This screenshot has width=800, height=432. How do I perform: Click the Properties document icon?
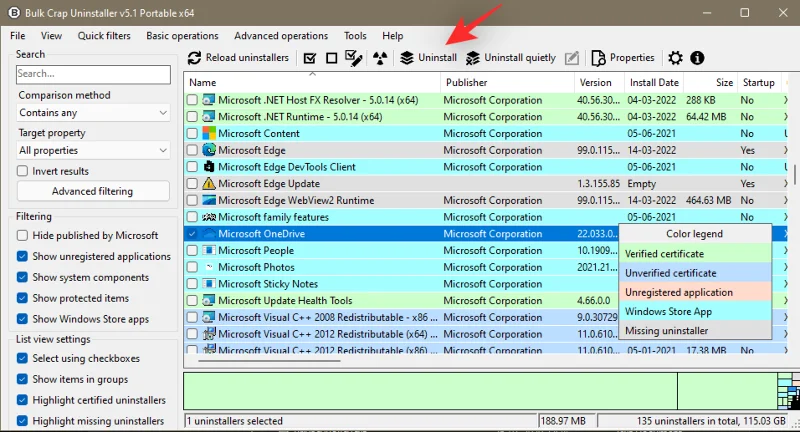(x=598, y=58)
